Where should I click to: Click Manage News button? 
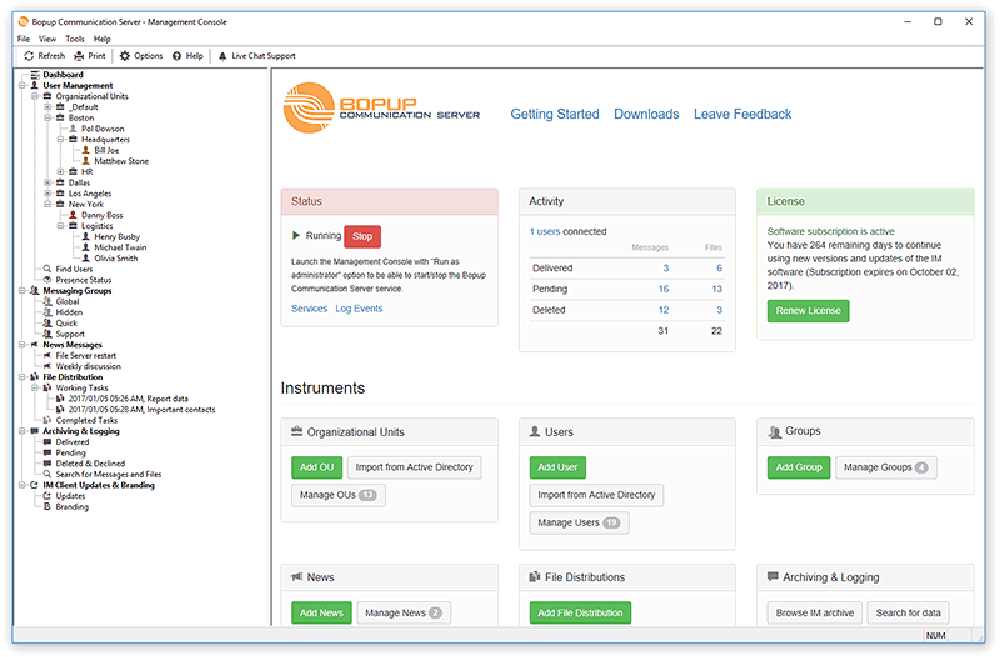(x=404, y=612)
